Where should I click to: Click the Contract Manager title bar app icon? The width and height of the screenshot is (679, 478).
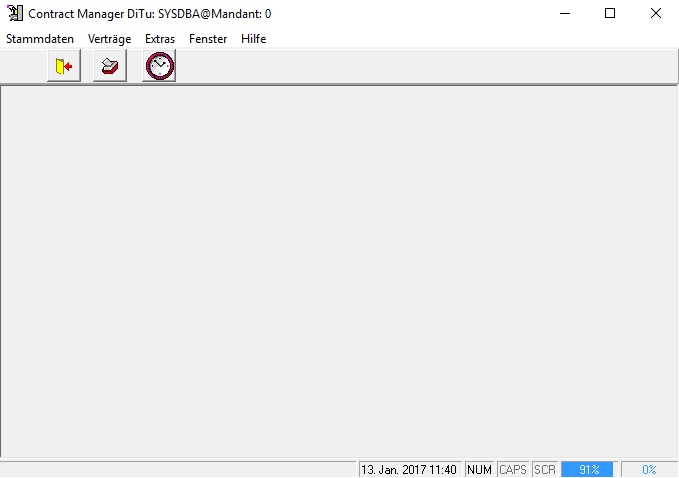[15, 13]
